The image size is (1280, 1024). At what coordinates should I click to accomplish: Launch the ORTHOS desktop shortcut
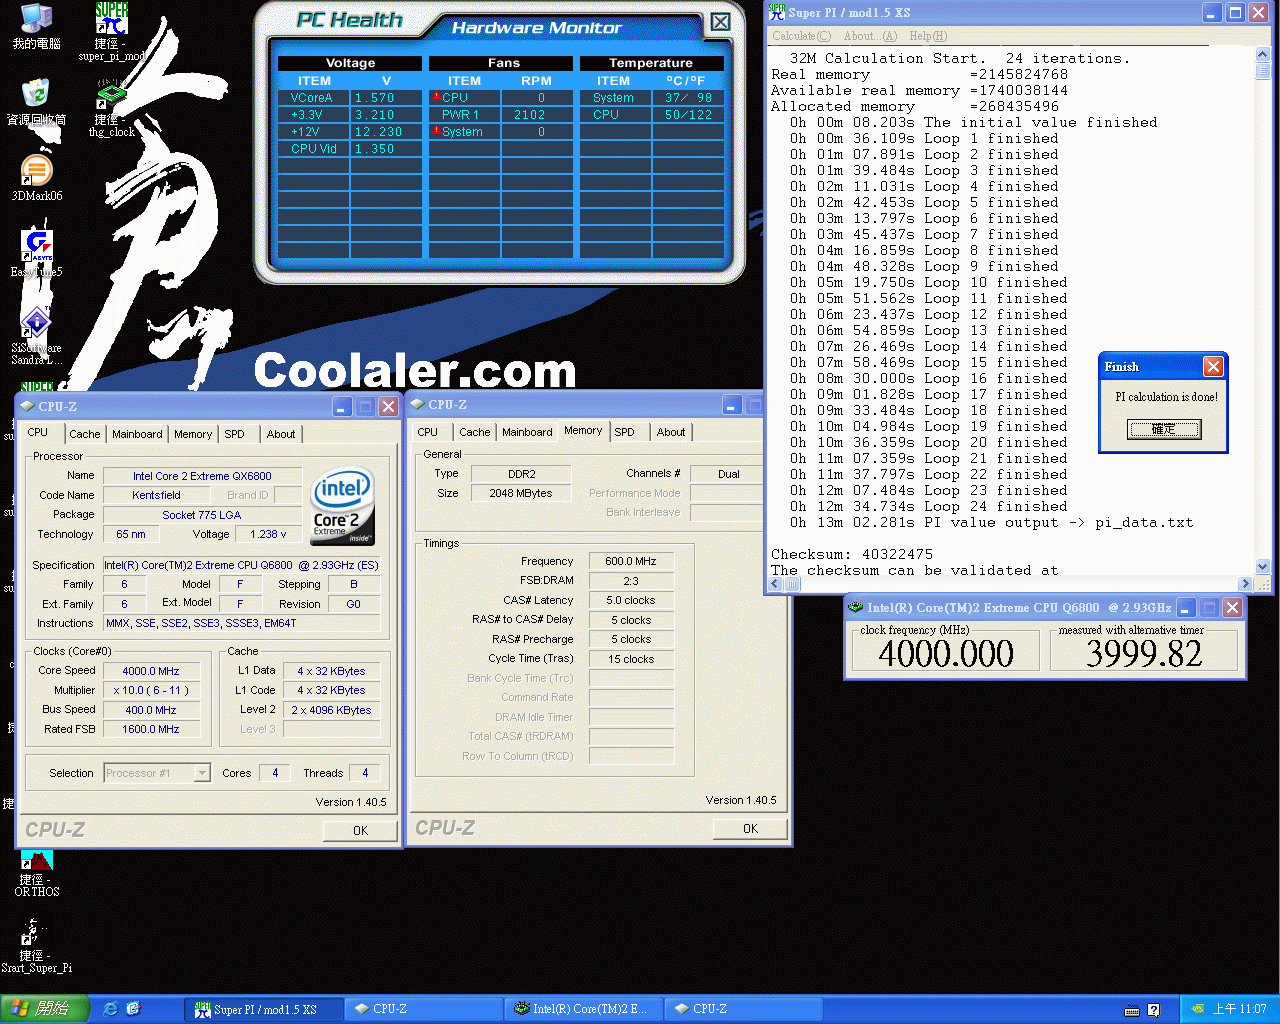pos(36,873)
